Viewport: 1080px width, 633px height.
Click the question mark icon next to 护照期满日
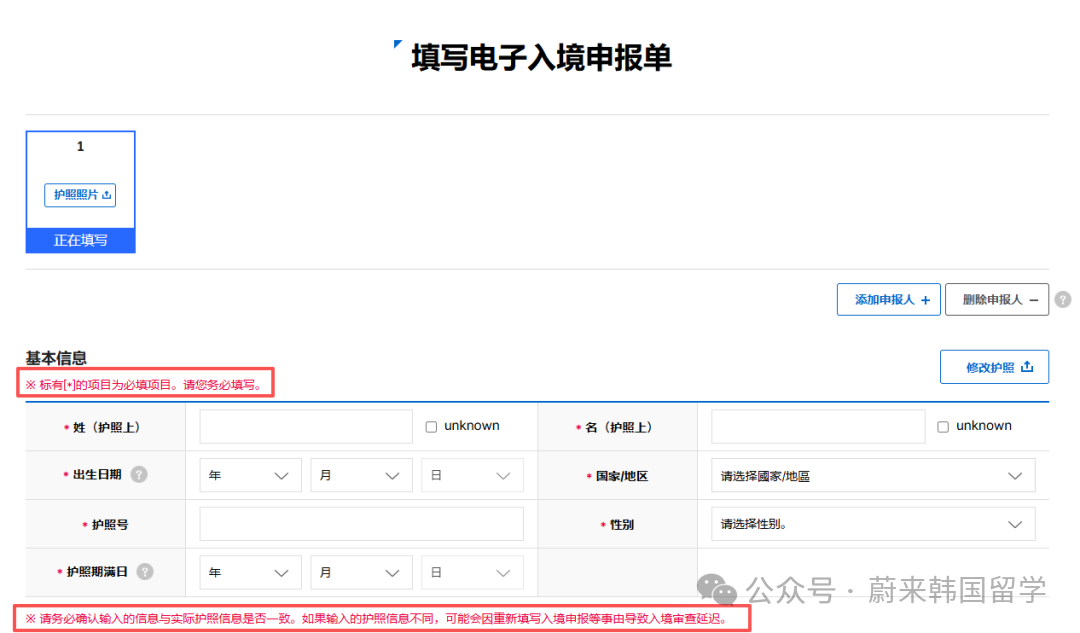[x=146, y=572]
